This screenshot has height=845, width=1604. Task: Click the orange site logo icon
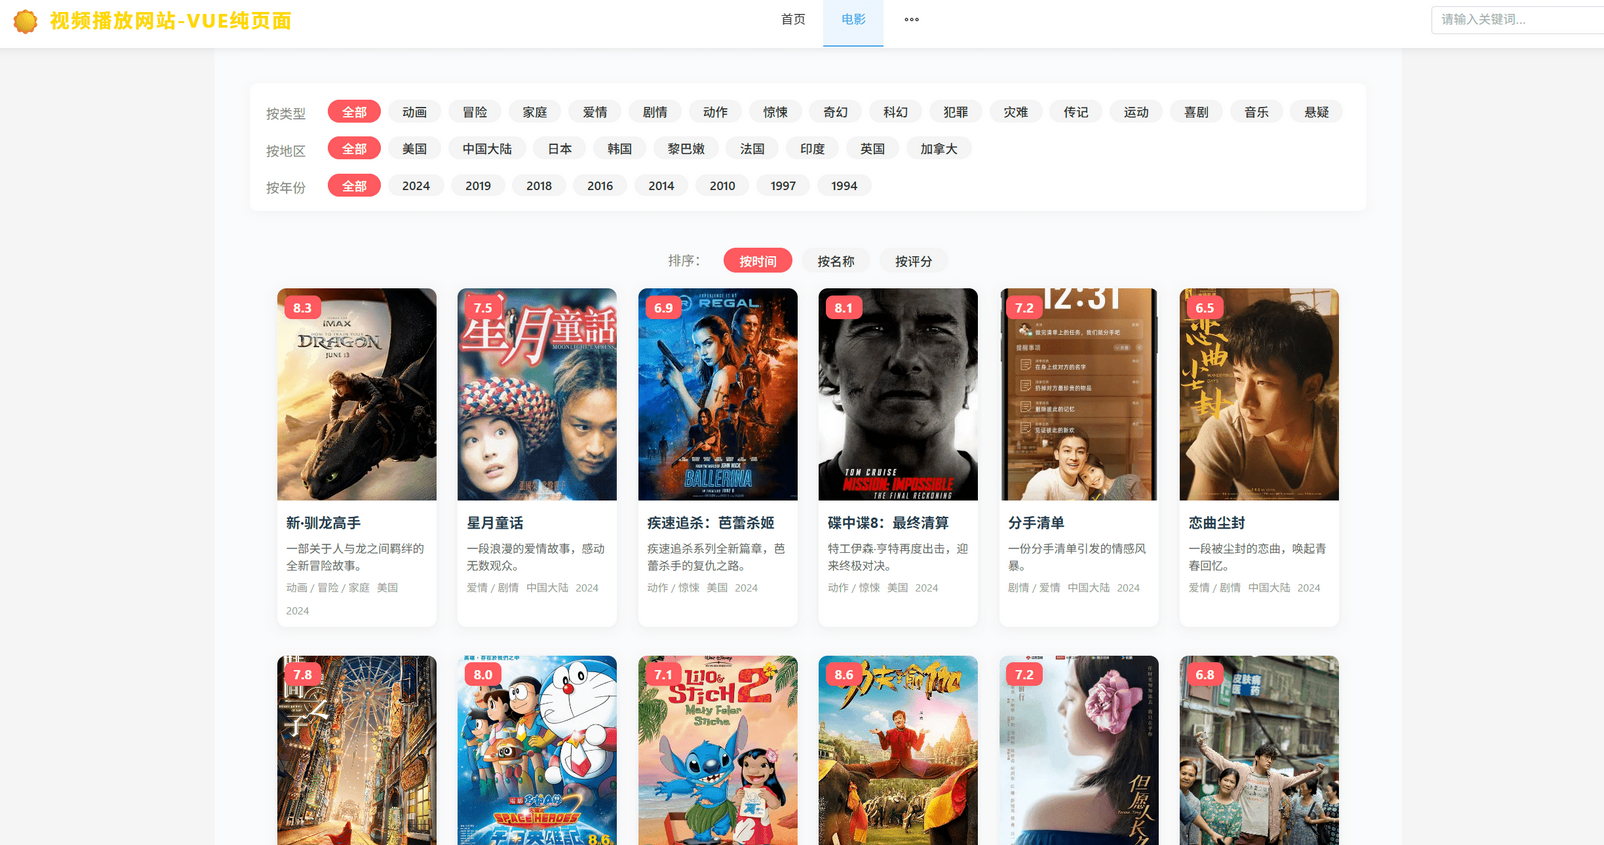25,21
